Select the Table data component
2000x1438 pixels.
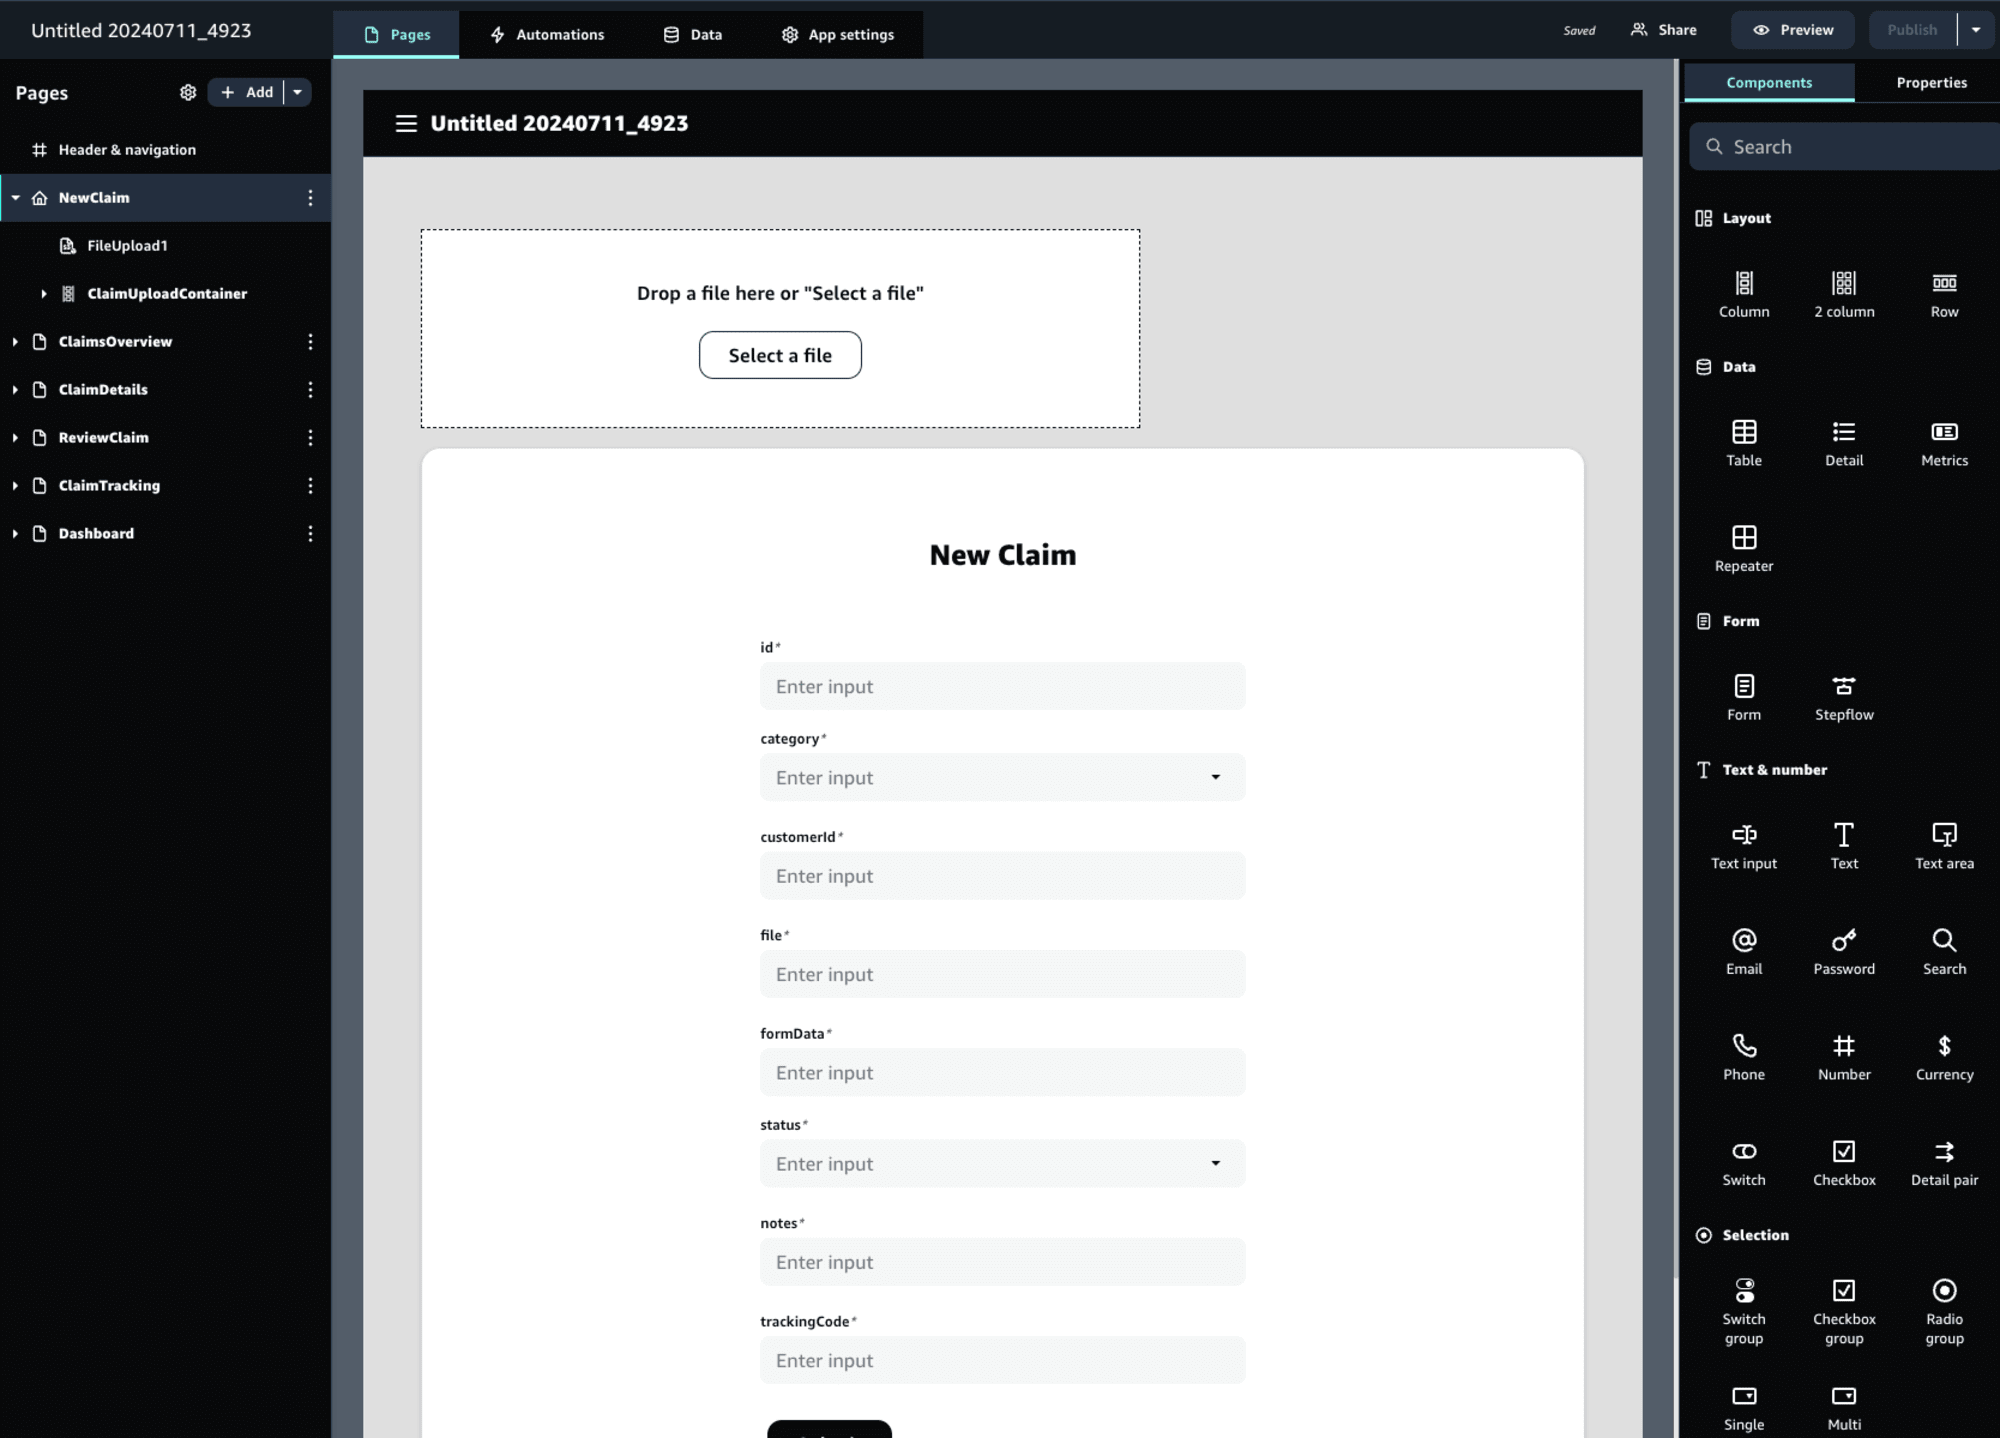[x=1743, y=443]
